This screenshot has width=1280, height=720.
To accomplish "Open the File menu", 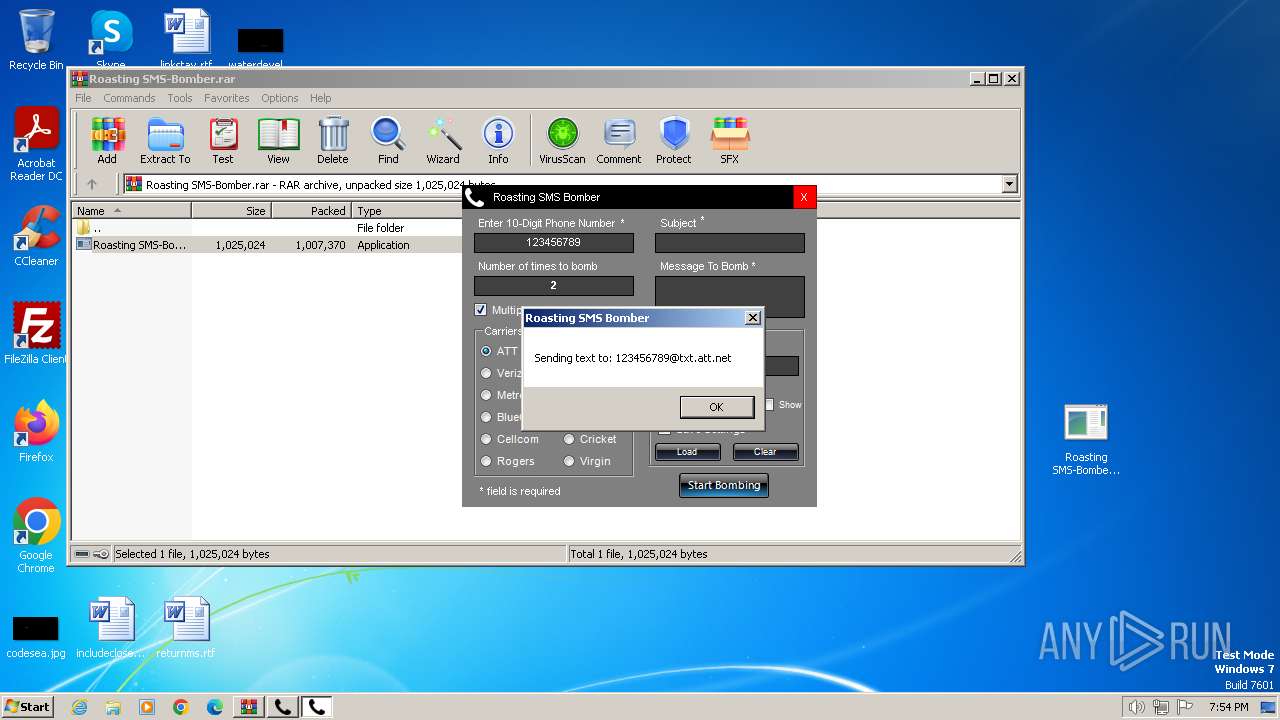I will coord(83,98).
